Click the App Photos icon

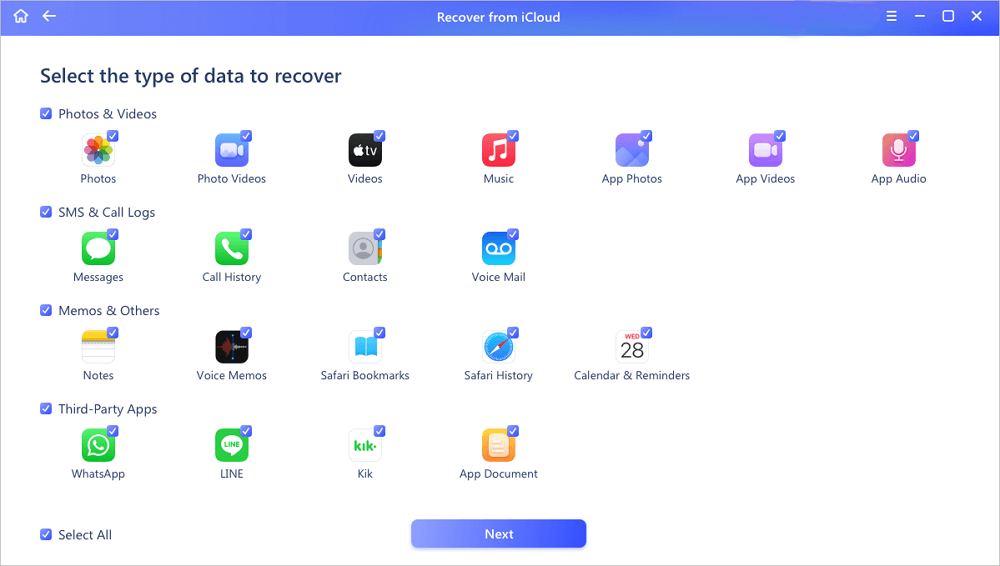631,151
